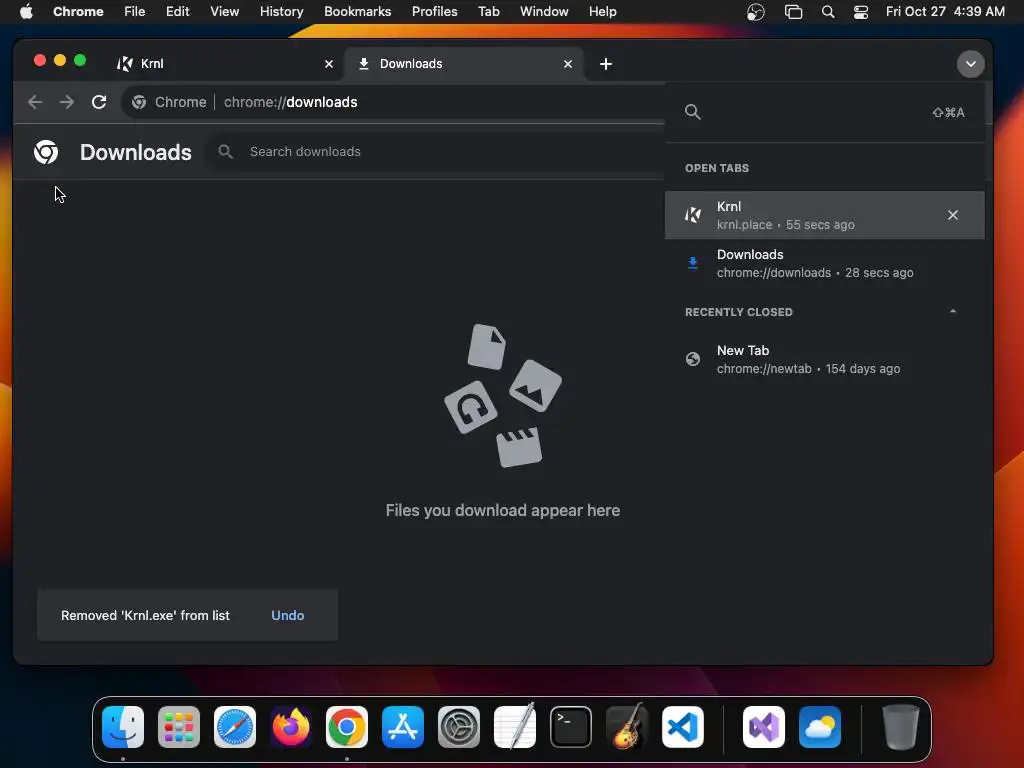Open Visual Studio from the Dock
1024x768 pixels.
click(764, 727)
